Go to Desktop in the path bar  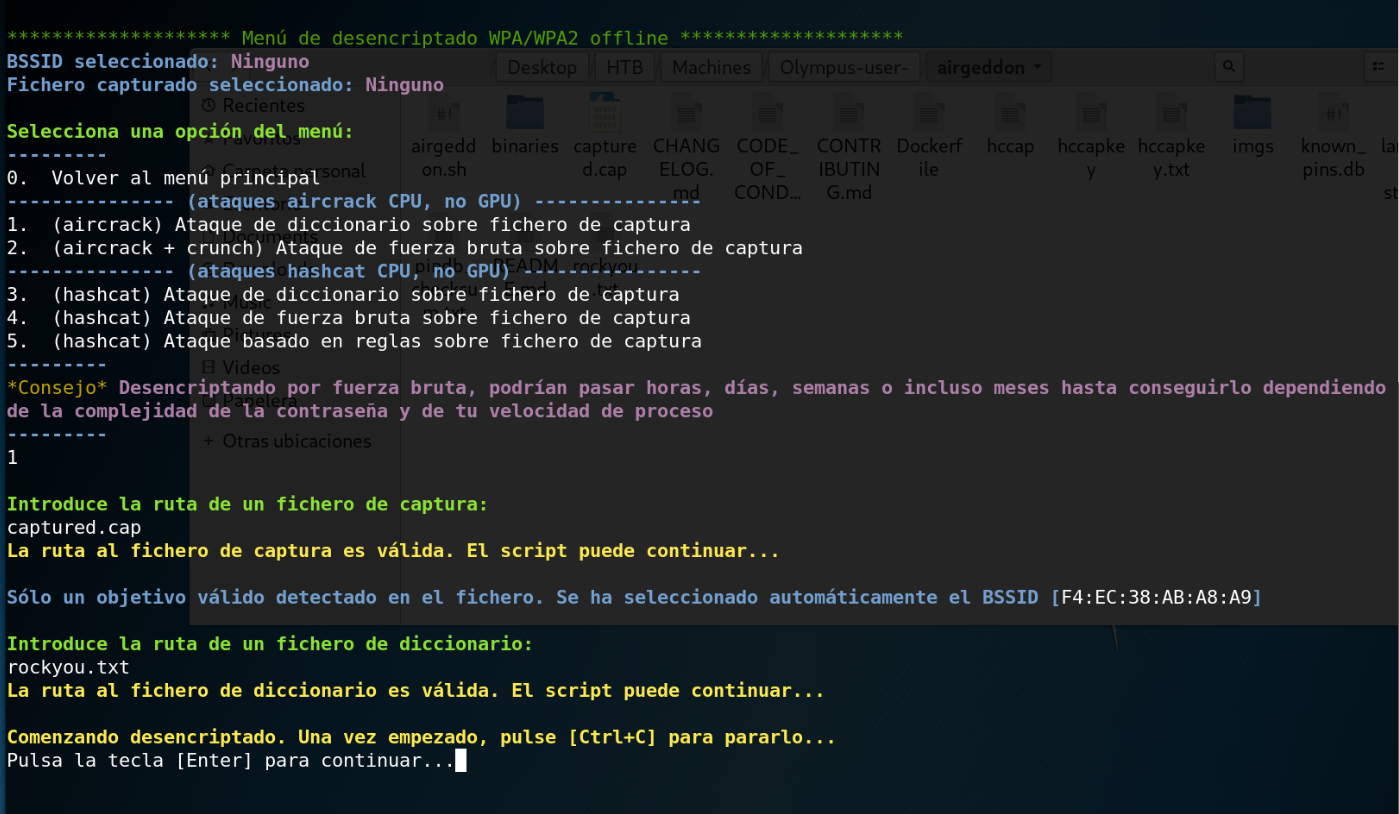coord(541,67)
